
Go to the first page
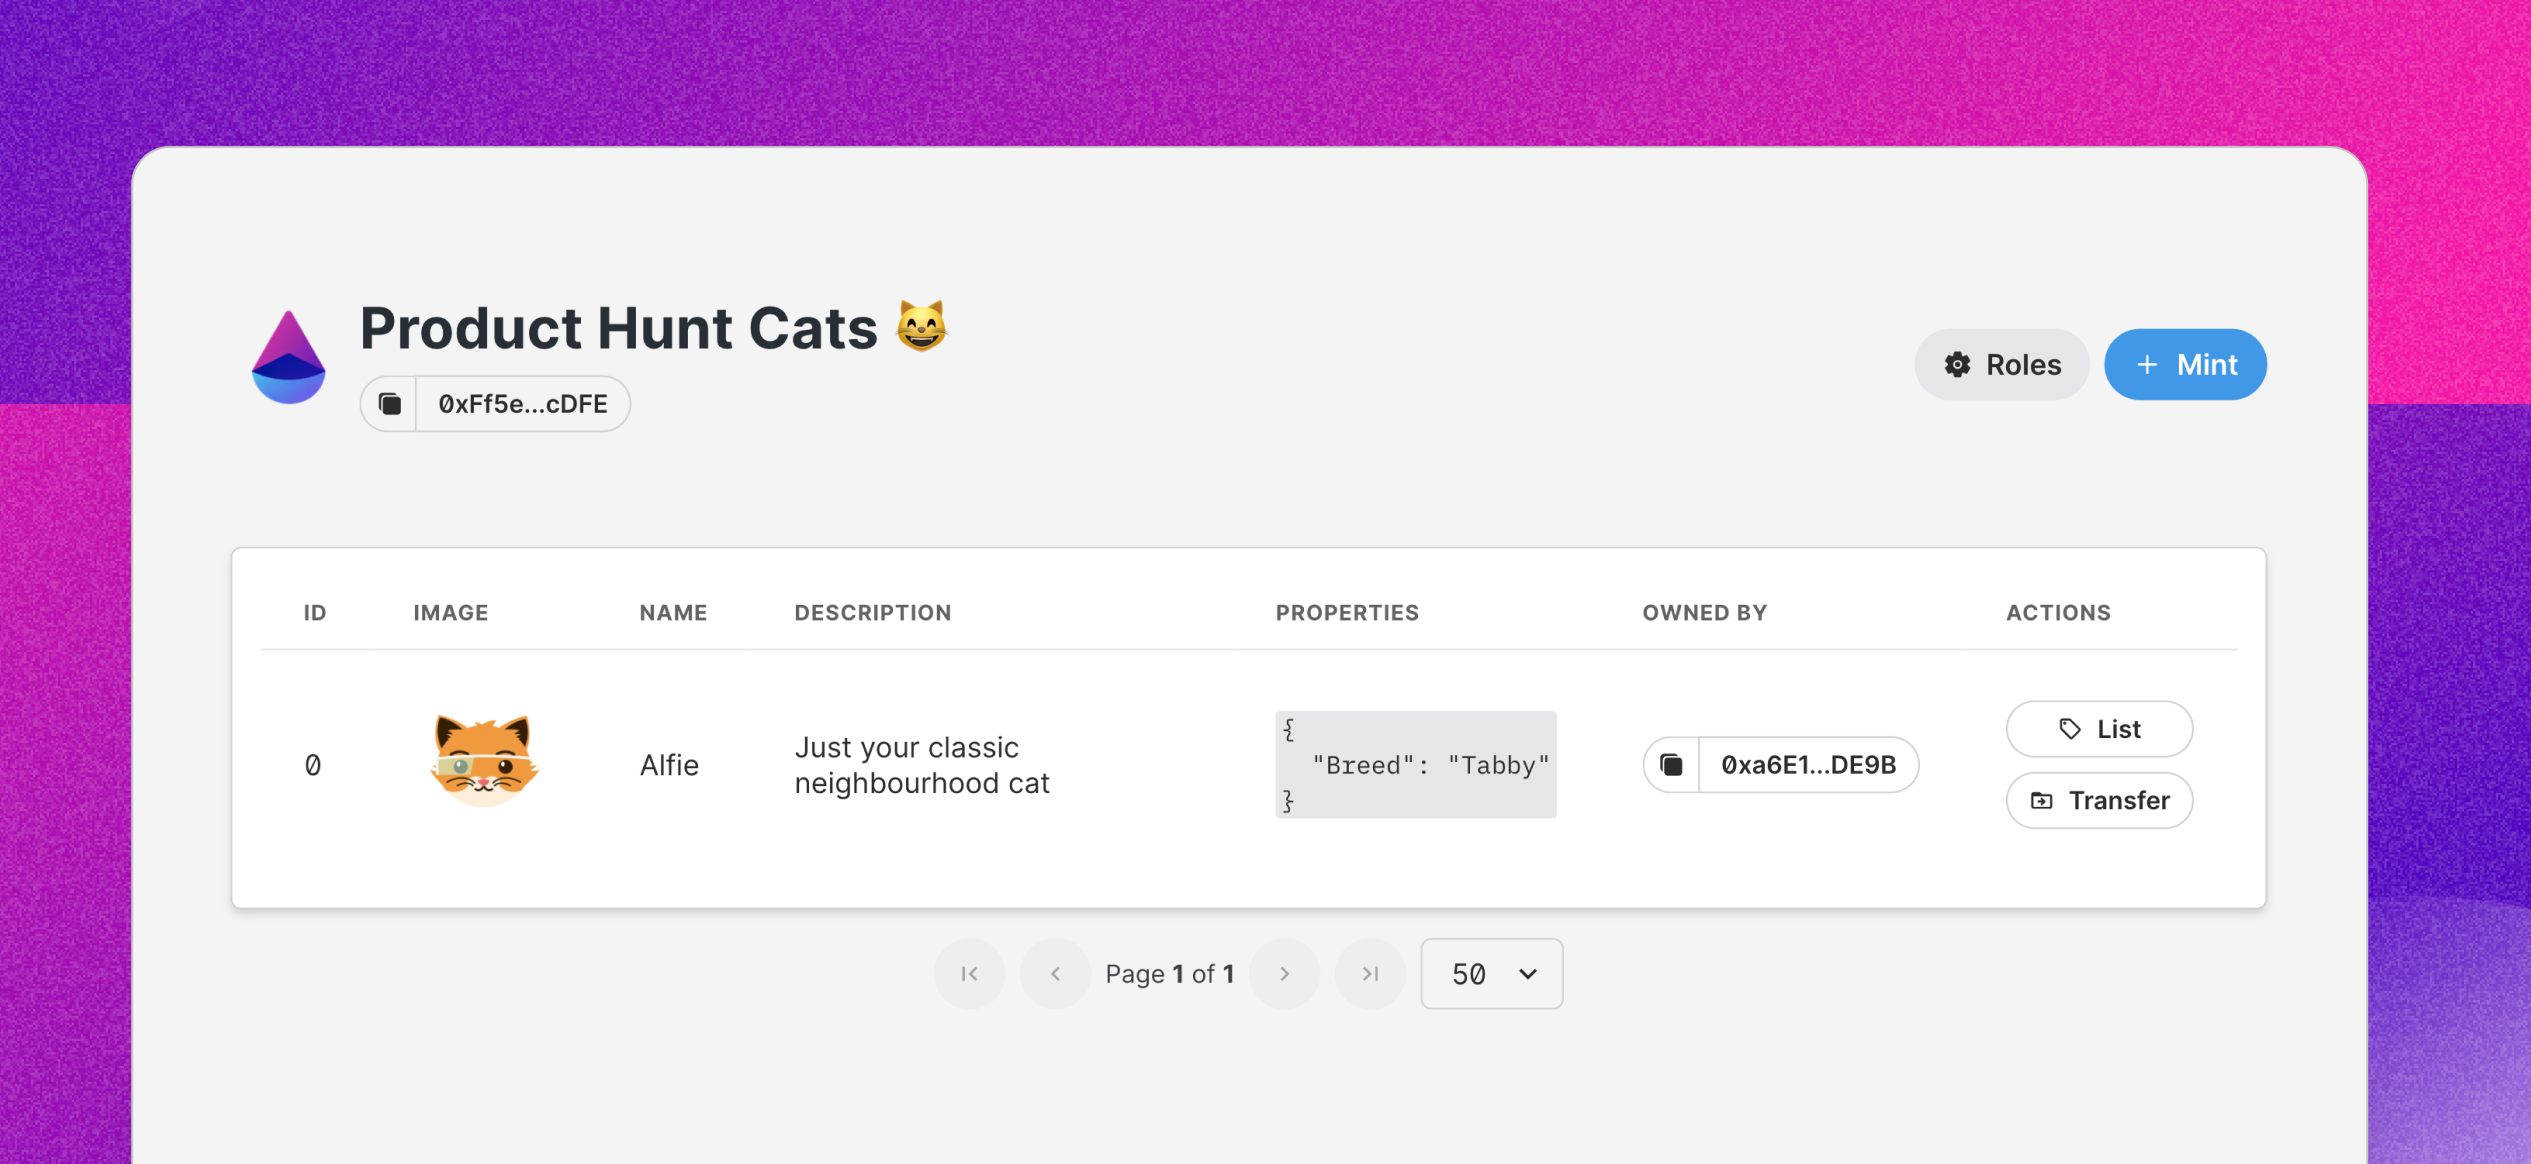(x=969, y=974)
